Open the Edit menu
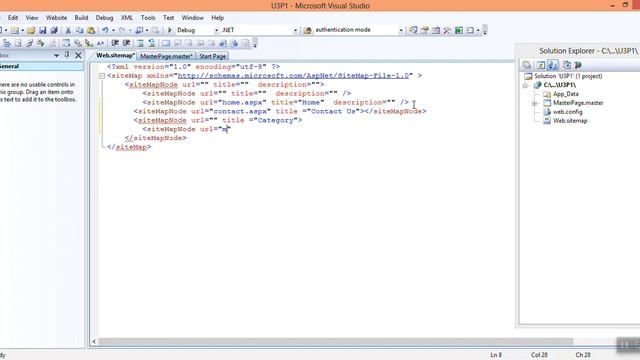640x360 pixels. (x=13, y=18)
